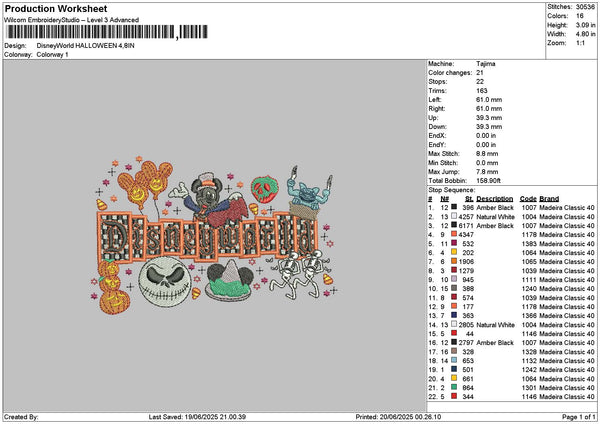Click the Max Stitch value '8.8 mm'
The height and width of the screenshot is (424, 600).
point(487,154)
